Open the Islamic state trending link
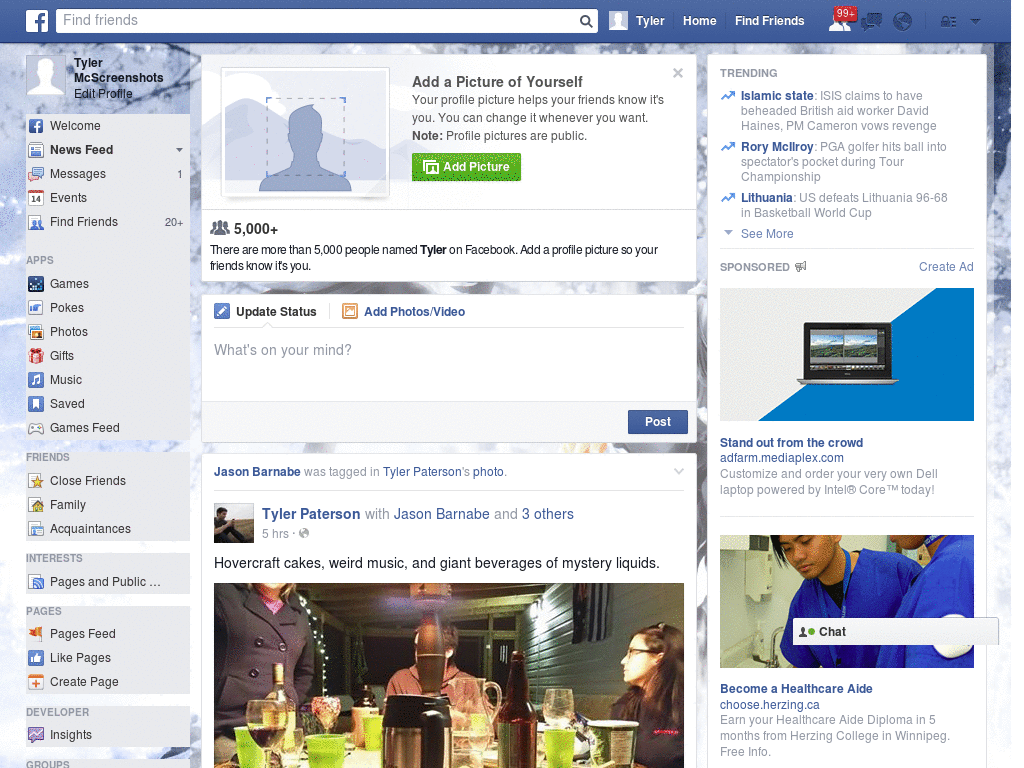1024x768 pixels. click(777, 96)
